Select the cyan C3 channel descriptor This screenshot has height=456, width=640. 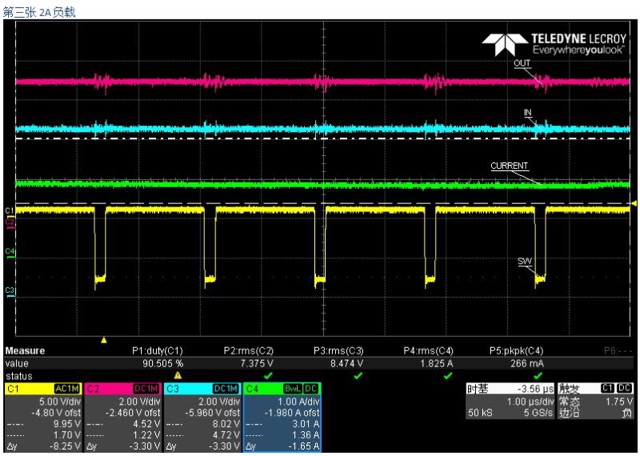click(x=203, y=417)
